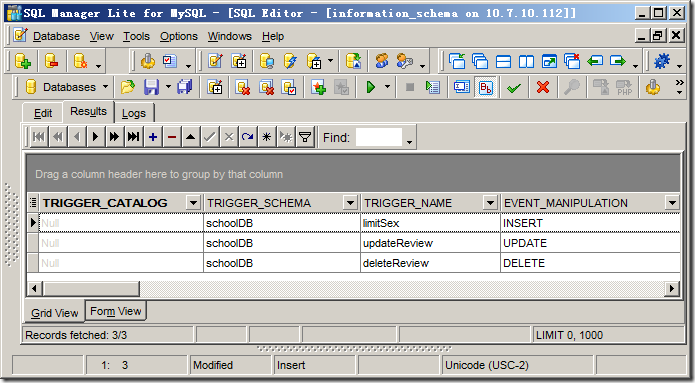The image size is (695, 383).
Task: Click the Open file folder icon
Action: [x=128, y=87]
